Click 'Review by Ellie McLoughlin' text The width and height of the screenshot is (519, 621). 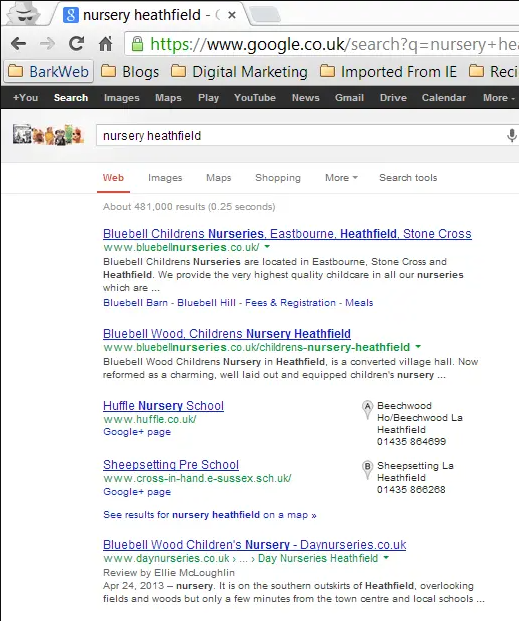tap(169, 573)
